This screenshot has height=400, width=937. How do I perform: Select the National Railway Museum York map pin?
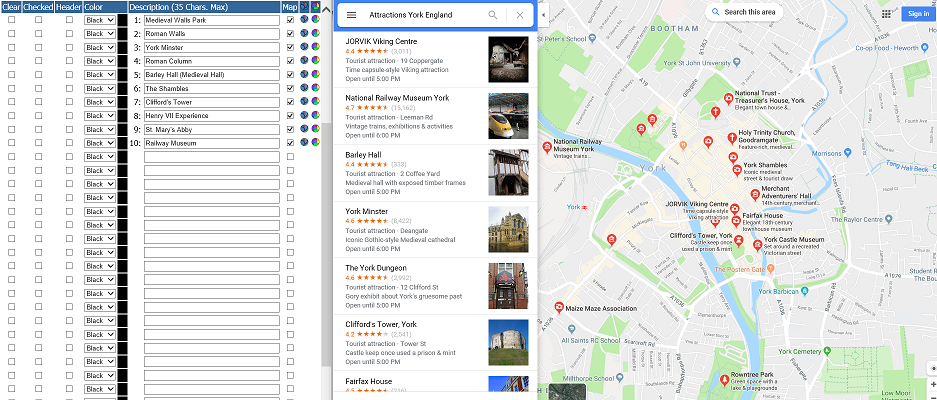coord(546,146)
